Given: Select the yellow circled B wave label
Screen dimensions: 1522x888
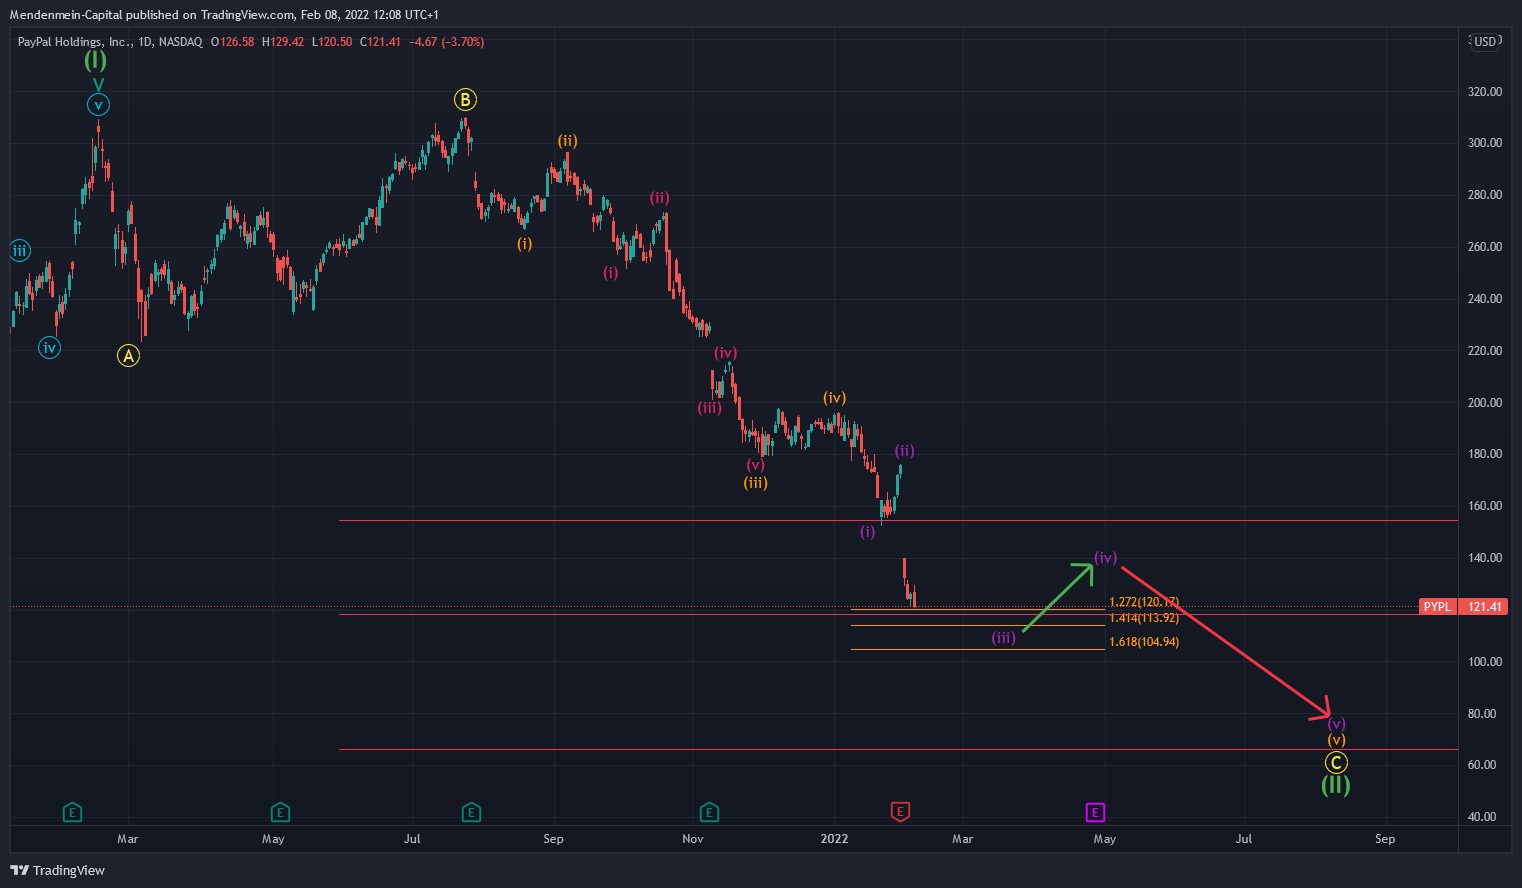Looking at the screenshot, I should [465, 99].
